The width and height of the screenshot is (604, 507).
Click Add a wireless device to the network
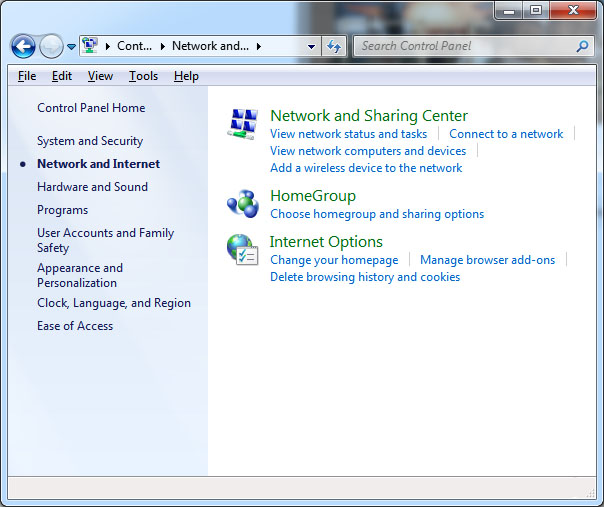pos(366,168)
